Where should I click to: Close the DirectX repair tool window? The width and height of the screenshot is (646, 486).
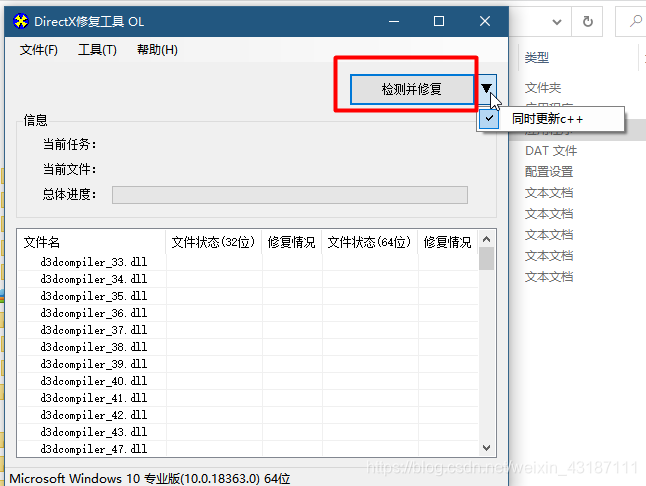tap(485, 21)
